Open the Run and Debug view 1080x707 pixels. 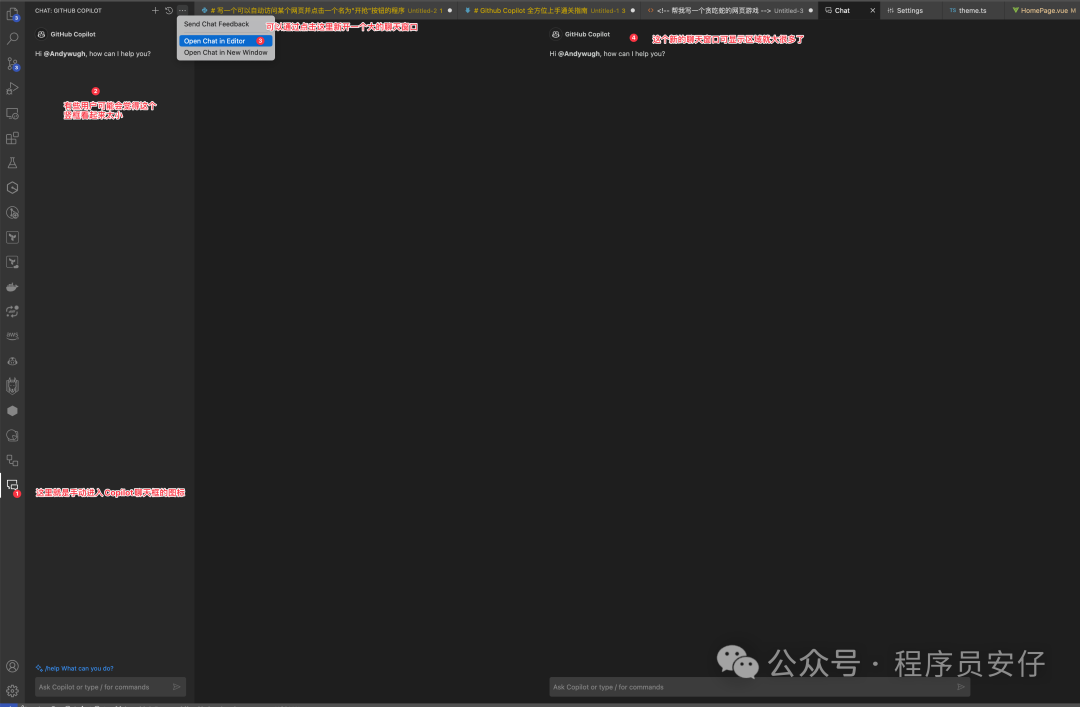pos(12,88)
